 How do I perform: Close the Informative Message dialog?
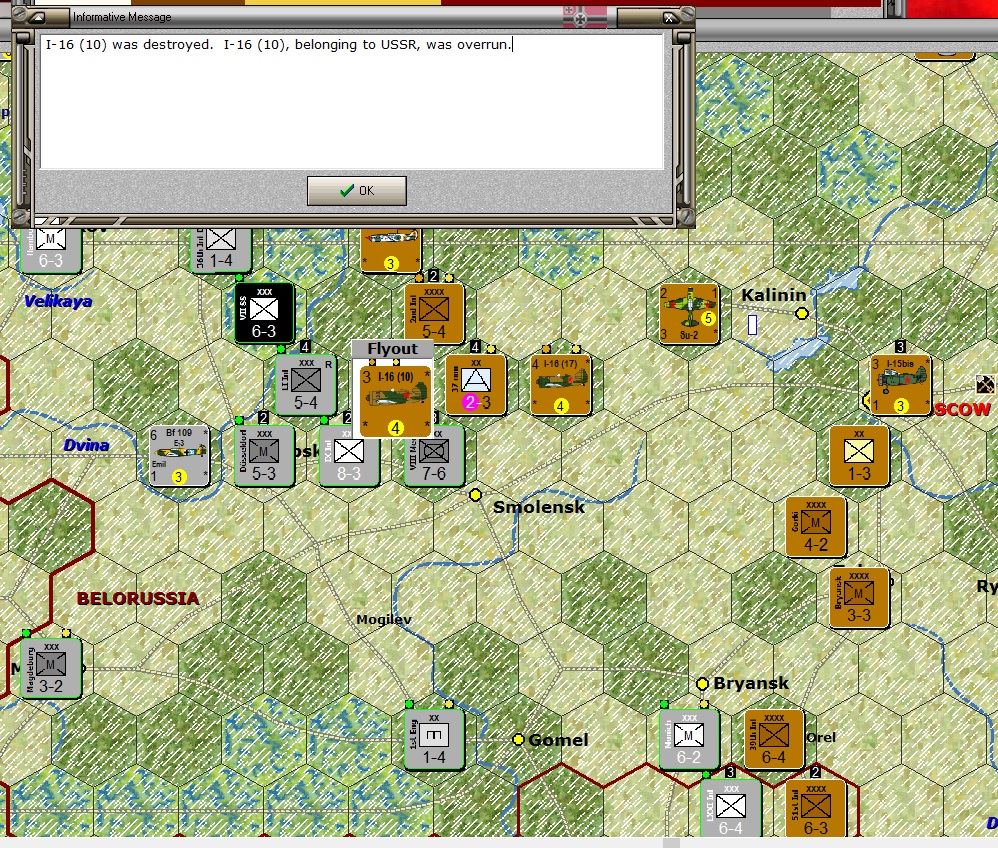pos(668,18)
